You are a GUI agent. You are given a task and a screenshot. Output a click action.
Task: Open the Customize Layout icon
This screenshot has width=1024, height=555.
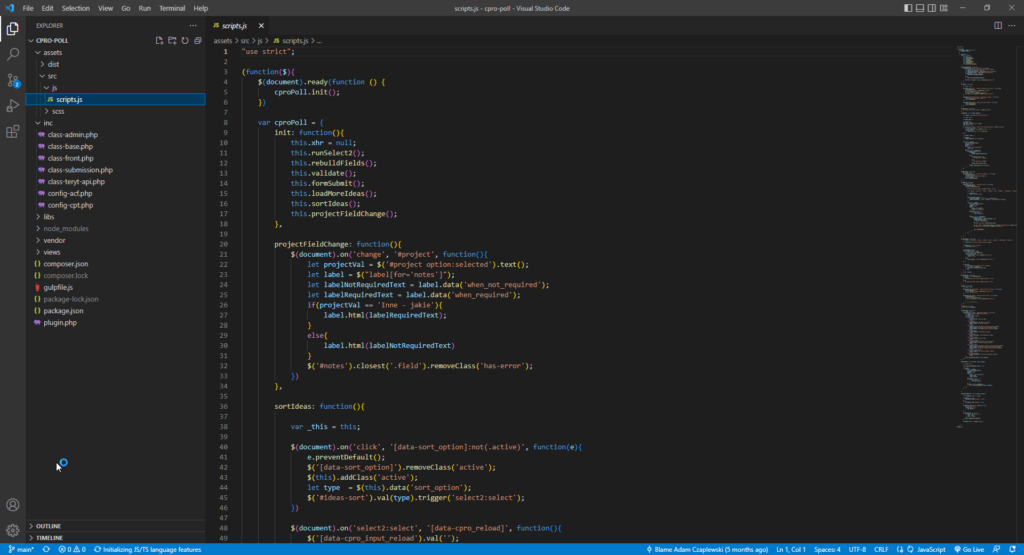pos(944,8)
